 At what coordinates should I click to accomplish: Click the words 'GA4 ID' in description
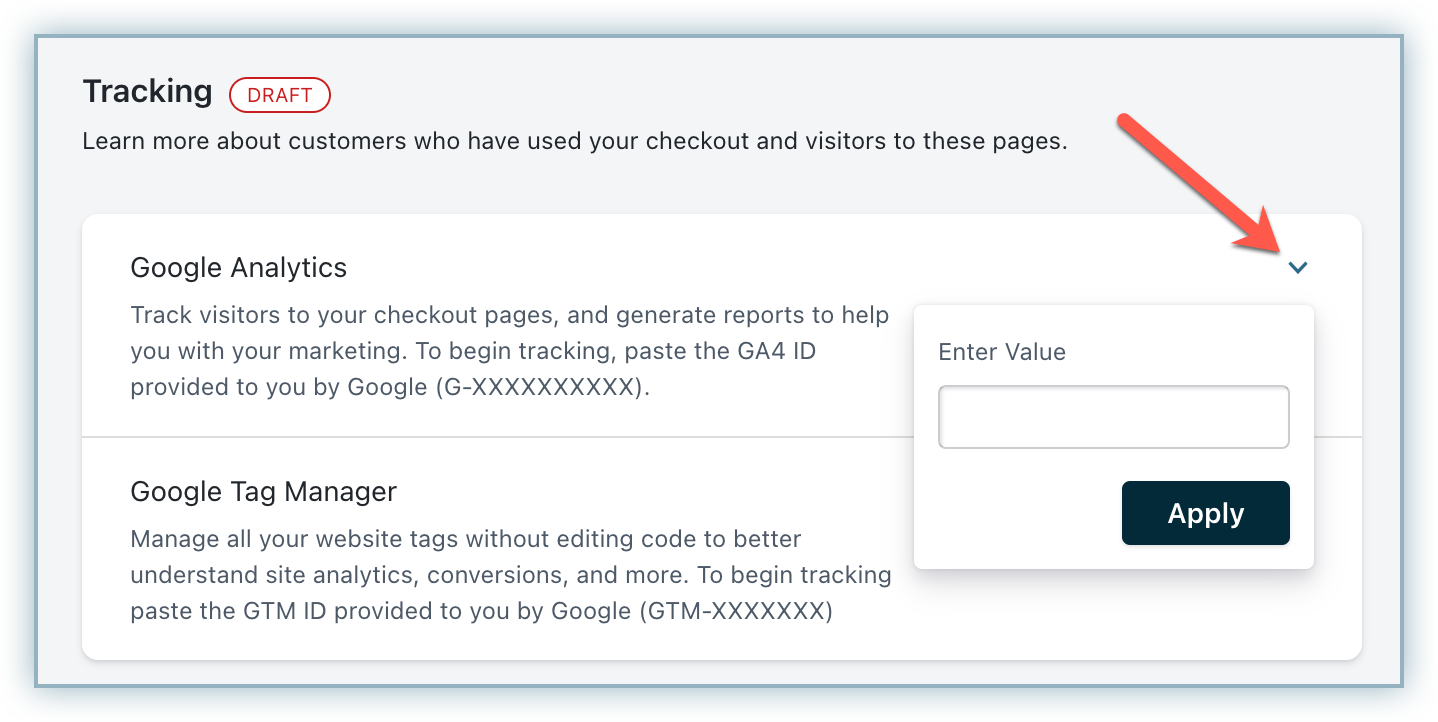pyautogui.click(x=785, y=352)
